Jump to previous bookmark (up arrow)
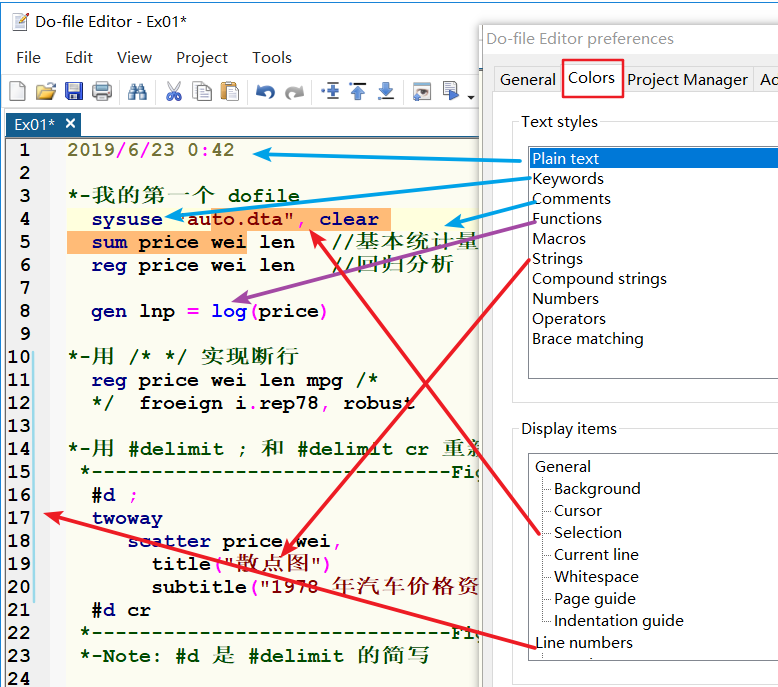 pos(358,91)
